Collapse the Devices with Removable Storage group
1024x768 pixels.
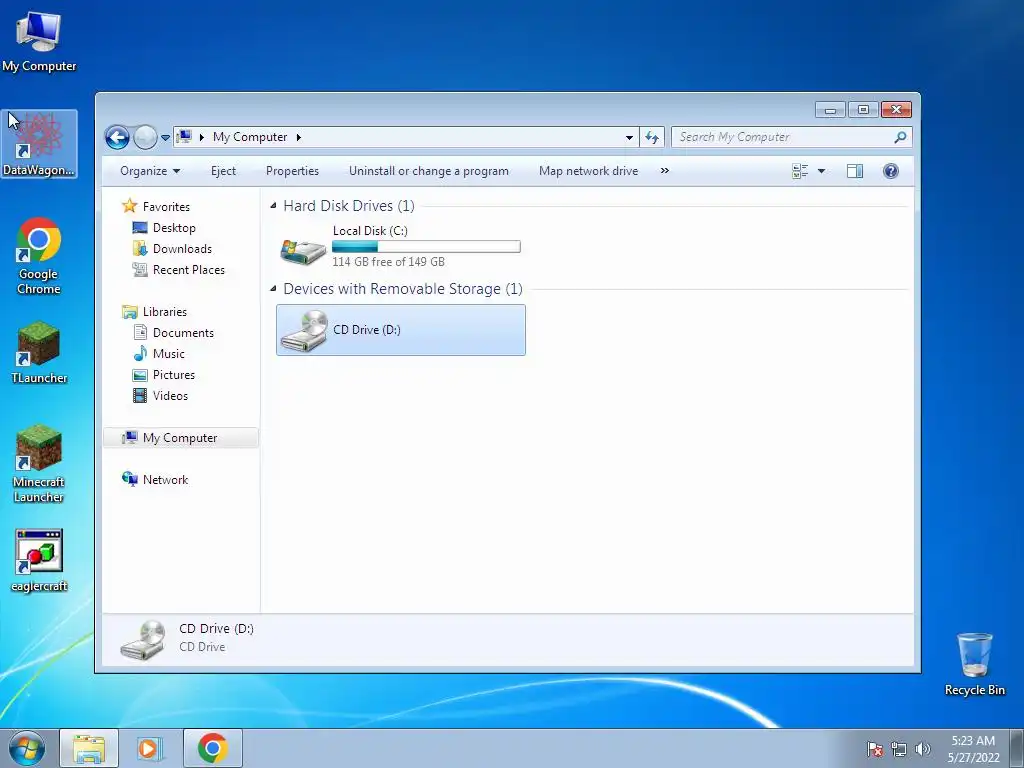point(273,289)
